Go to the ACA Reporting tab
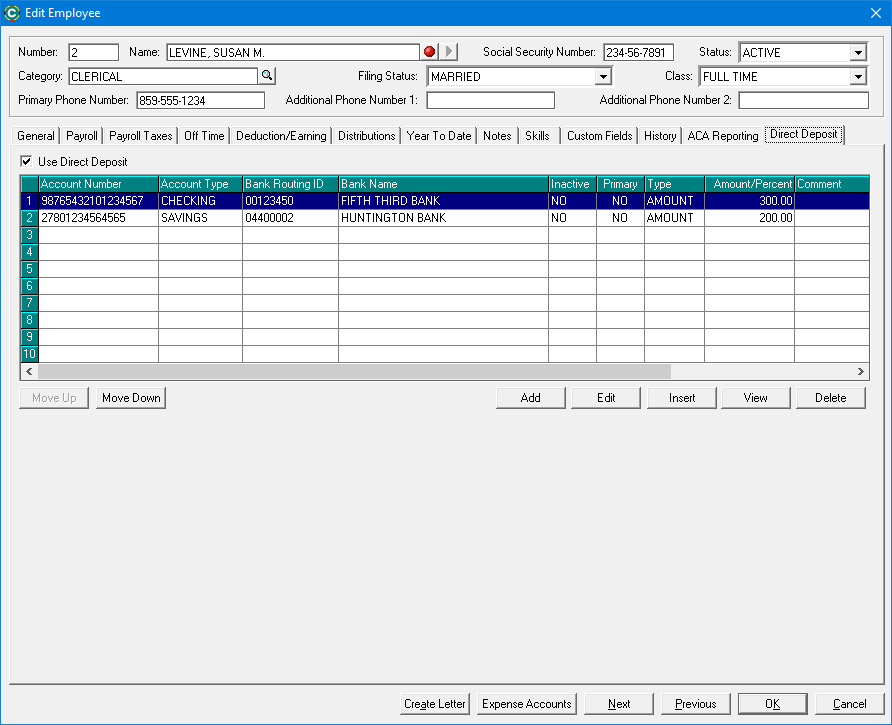 [722, 136]
